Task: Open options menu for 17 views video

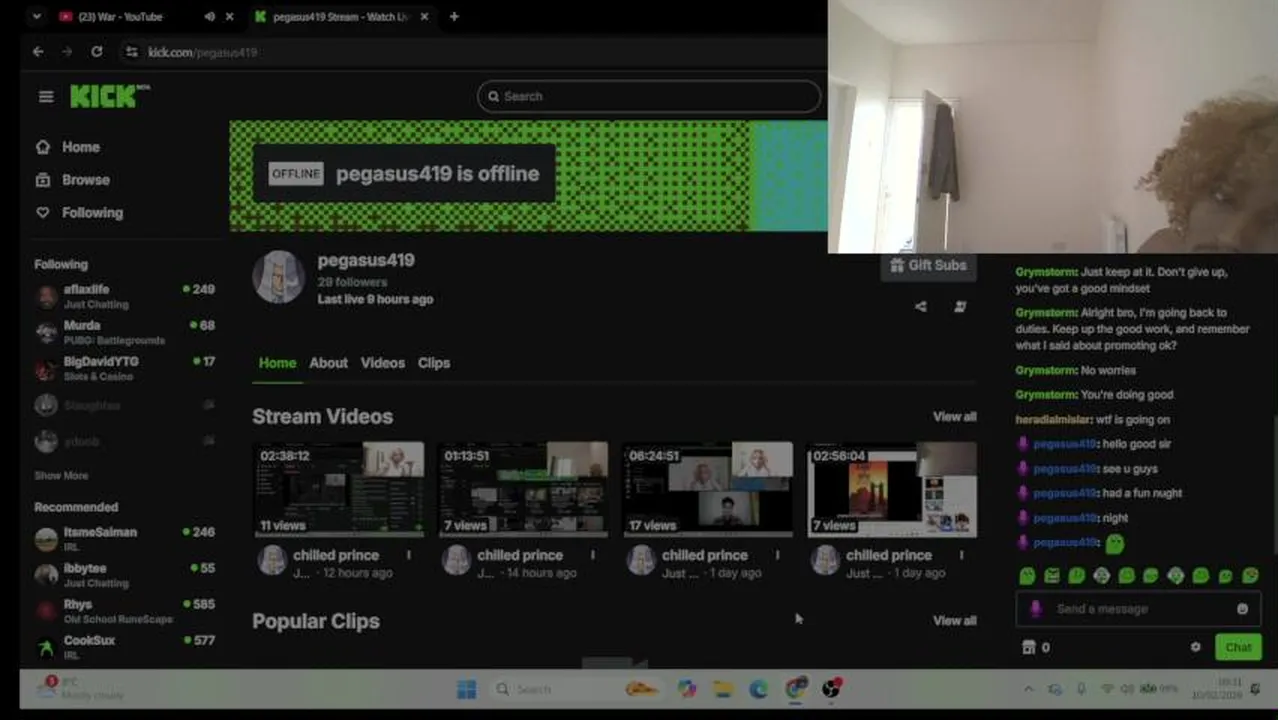Action: pyautogui.click(x=777, y=555)
